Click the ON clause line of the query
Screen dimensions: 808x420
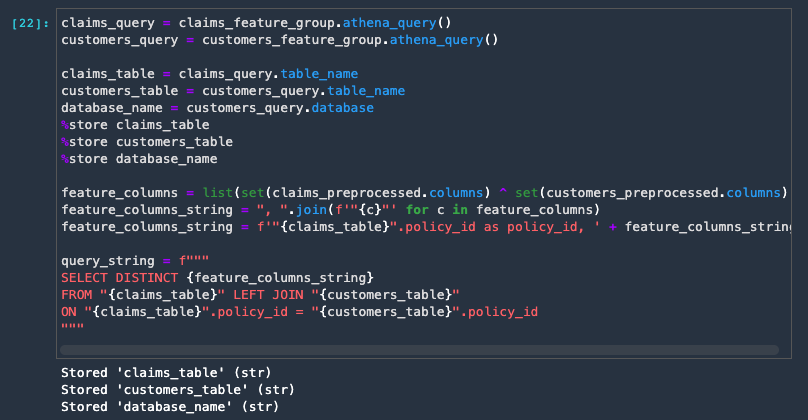tap(299, 312)
